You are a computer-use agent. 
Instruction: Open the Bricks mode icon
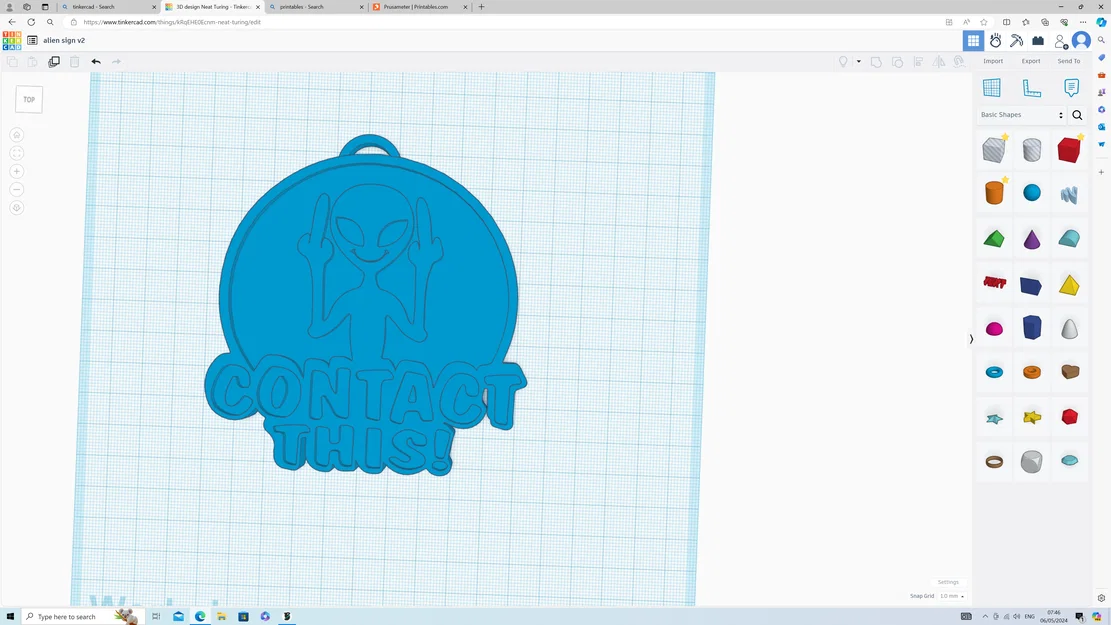tap(1038, 40)
